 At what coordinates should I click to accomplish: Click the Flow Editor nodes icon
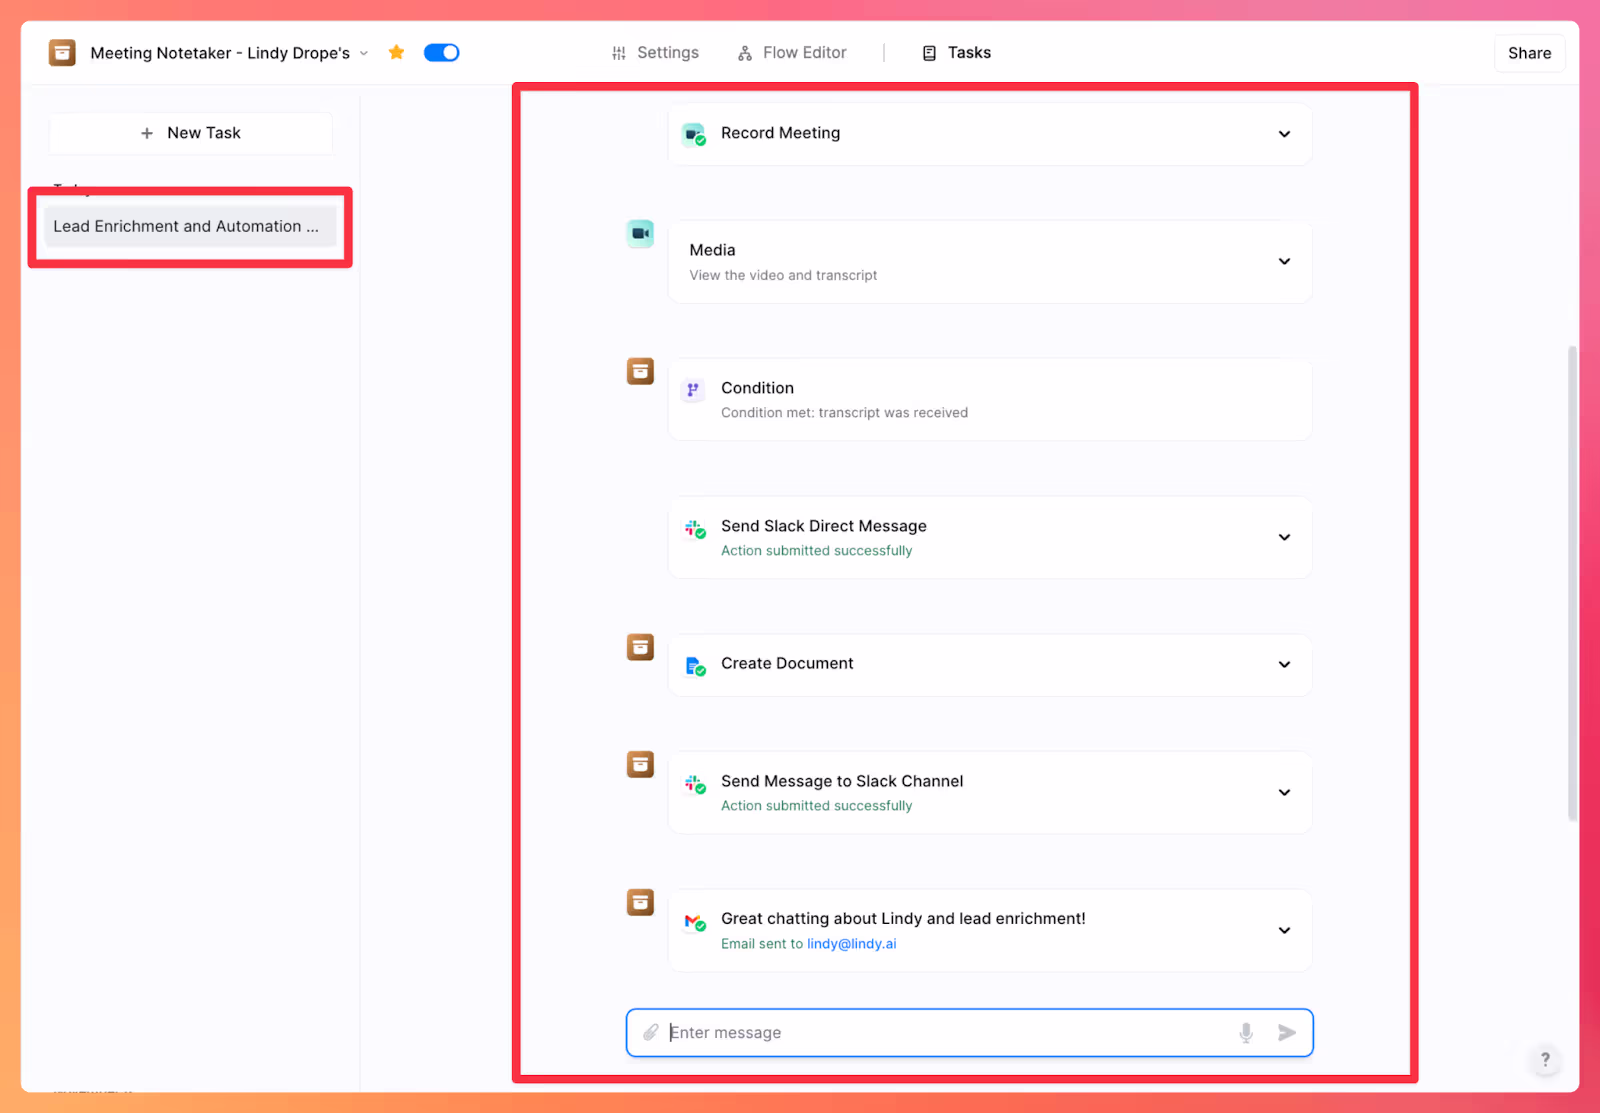coord(745,53)
